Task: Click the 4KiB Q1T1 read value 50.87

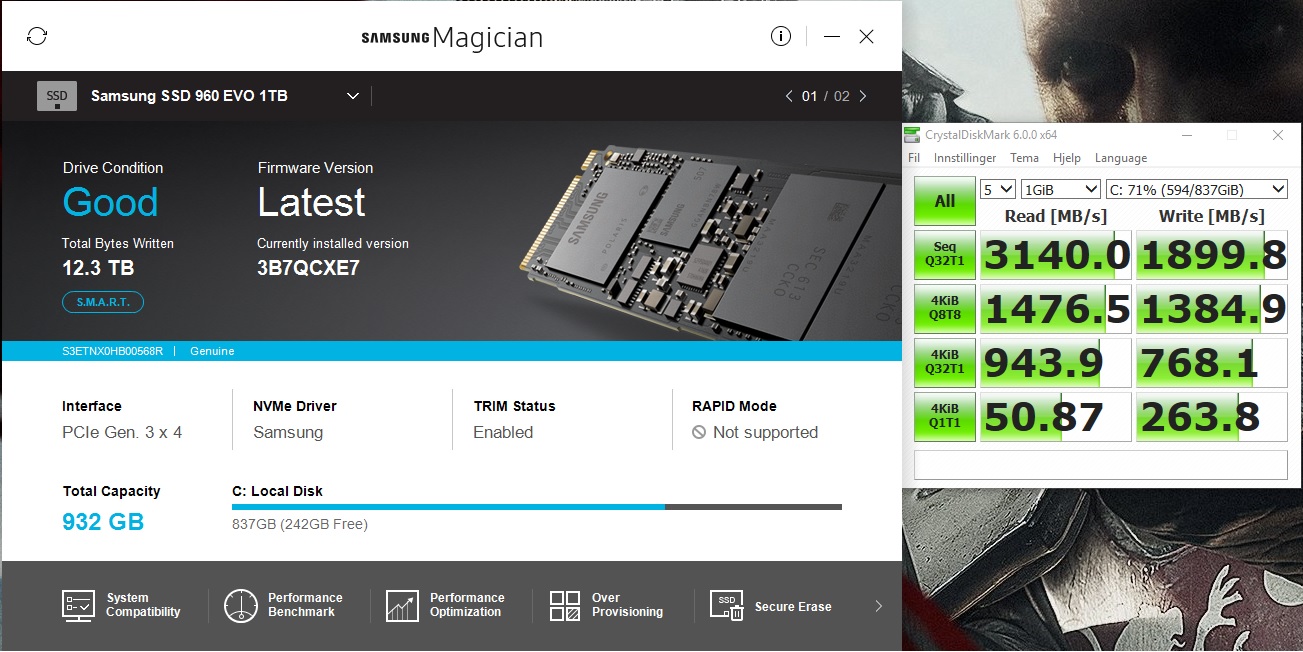Action: click(x=1056, y=417)
